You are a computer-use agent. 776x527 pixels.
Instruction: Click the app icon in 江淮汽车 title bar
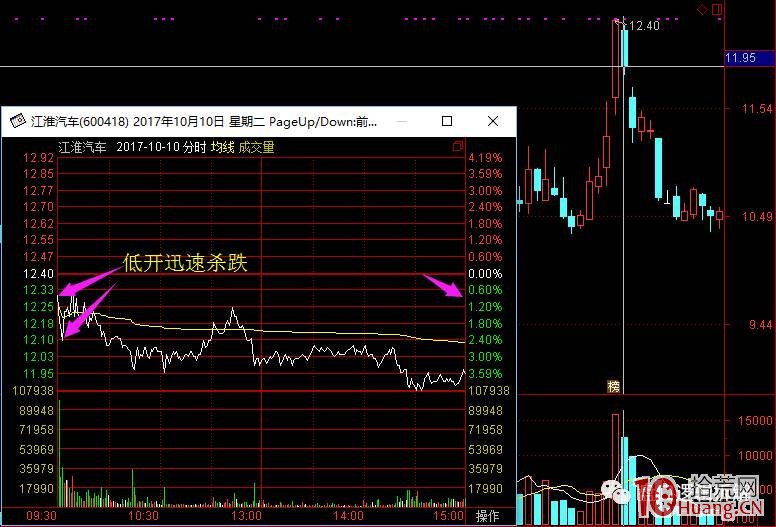pos(18,121)
